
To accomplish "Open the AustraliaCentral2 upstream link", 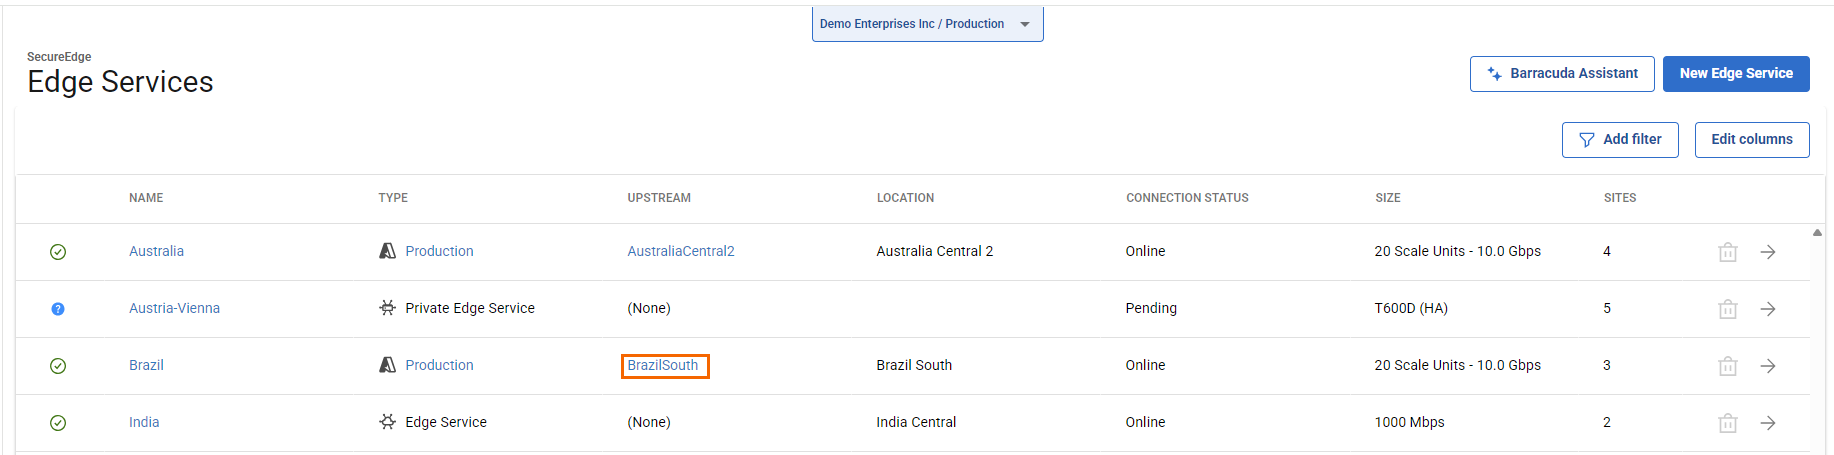I will [680, 252].
